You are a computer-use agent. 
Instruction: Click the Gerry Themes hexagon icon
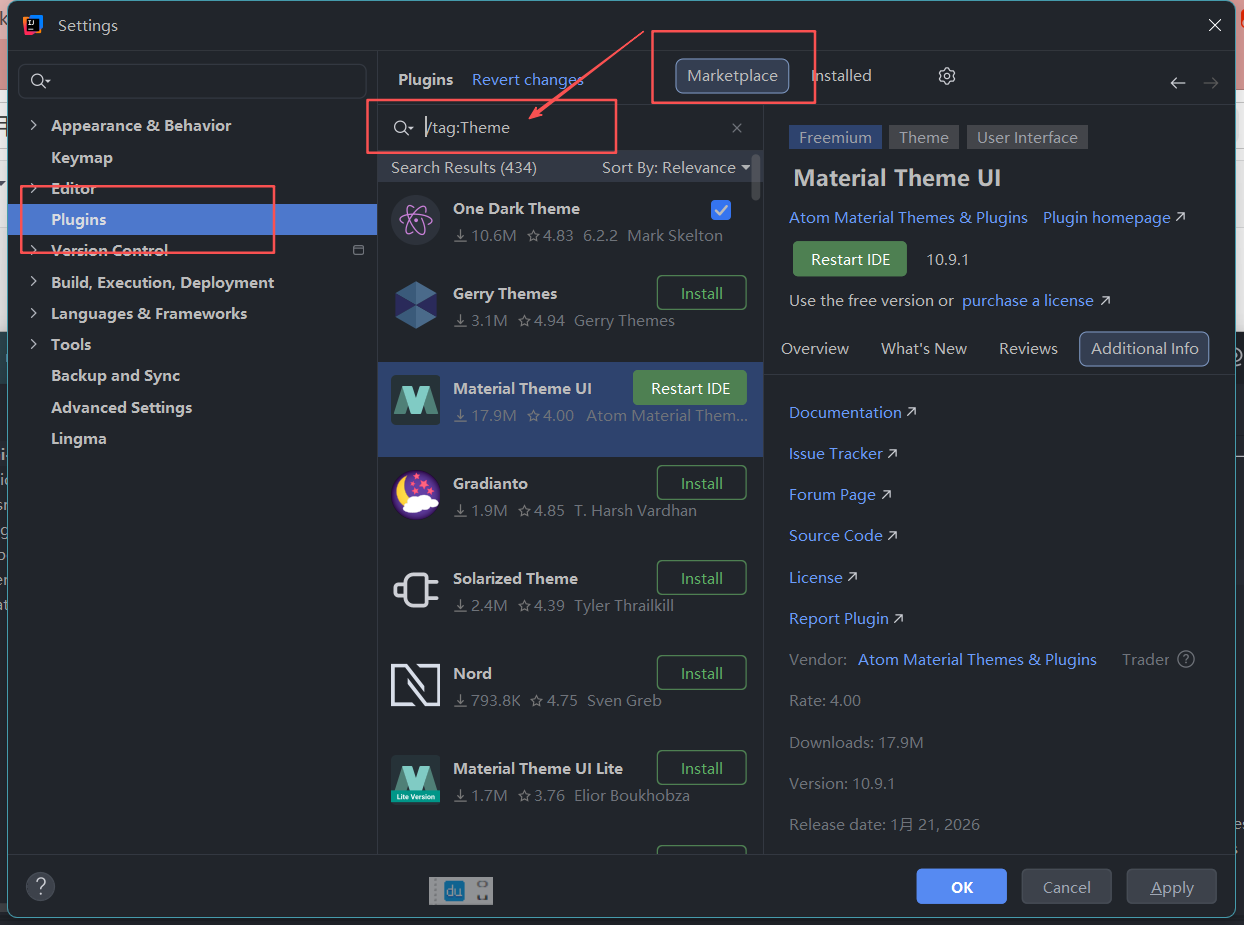[x=415, y=305]
